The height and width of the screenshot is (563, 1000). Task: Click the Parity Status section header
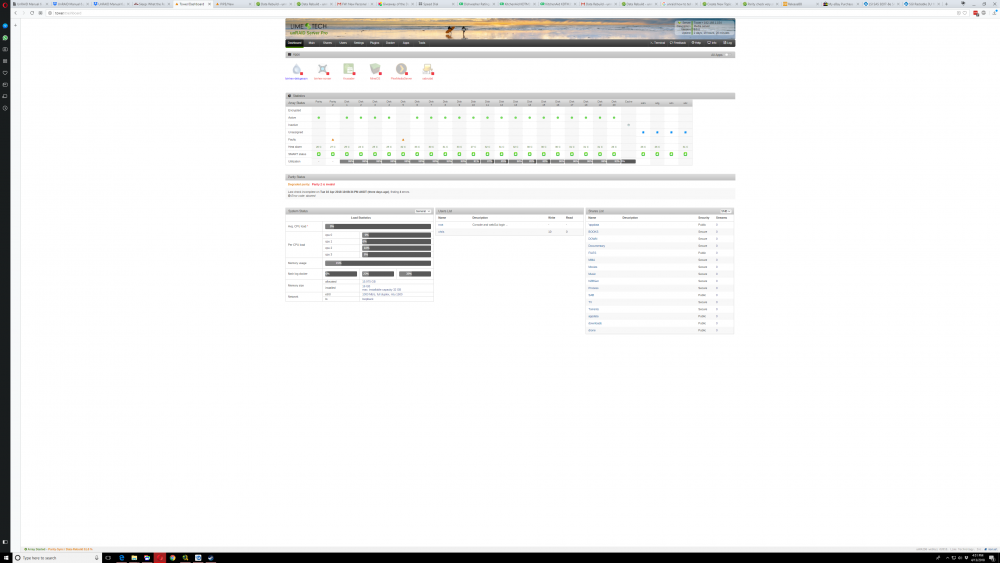click(x=510, y=177)
